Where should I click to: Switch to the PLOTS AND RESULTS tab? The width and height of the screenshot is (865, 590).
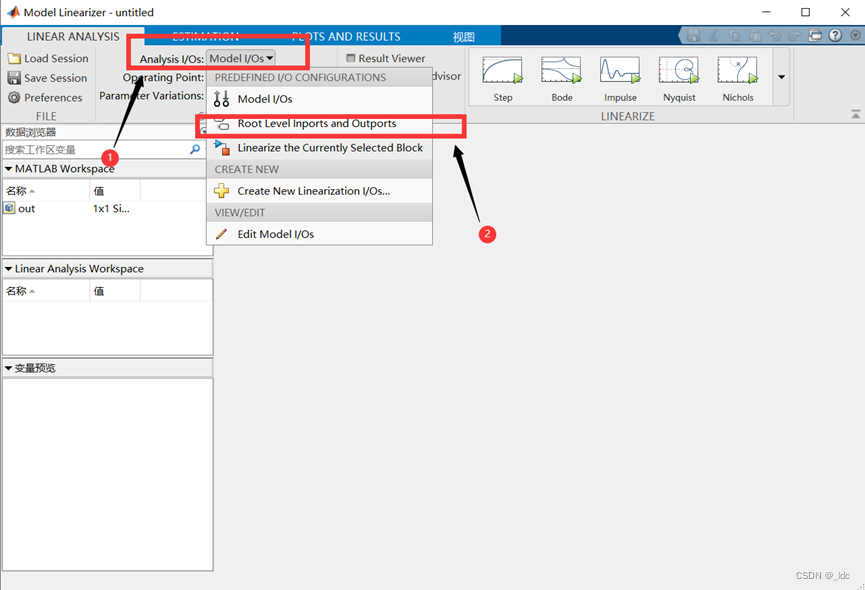click(346, 36)
